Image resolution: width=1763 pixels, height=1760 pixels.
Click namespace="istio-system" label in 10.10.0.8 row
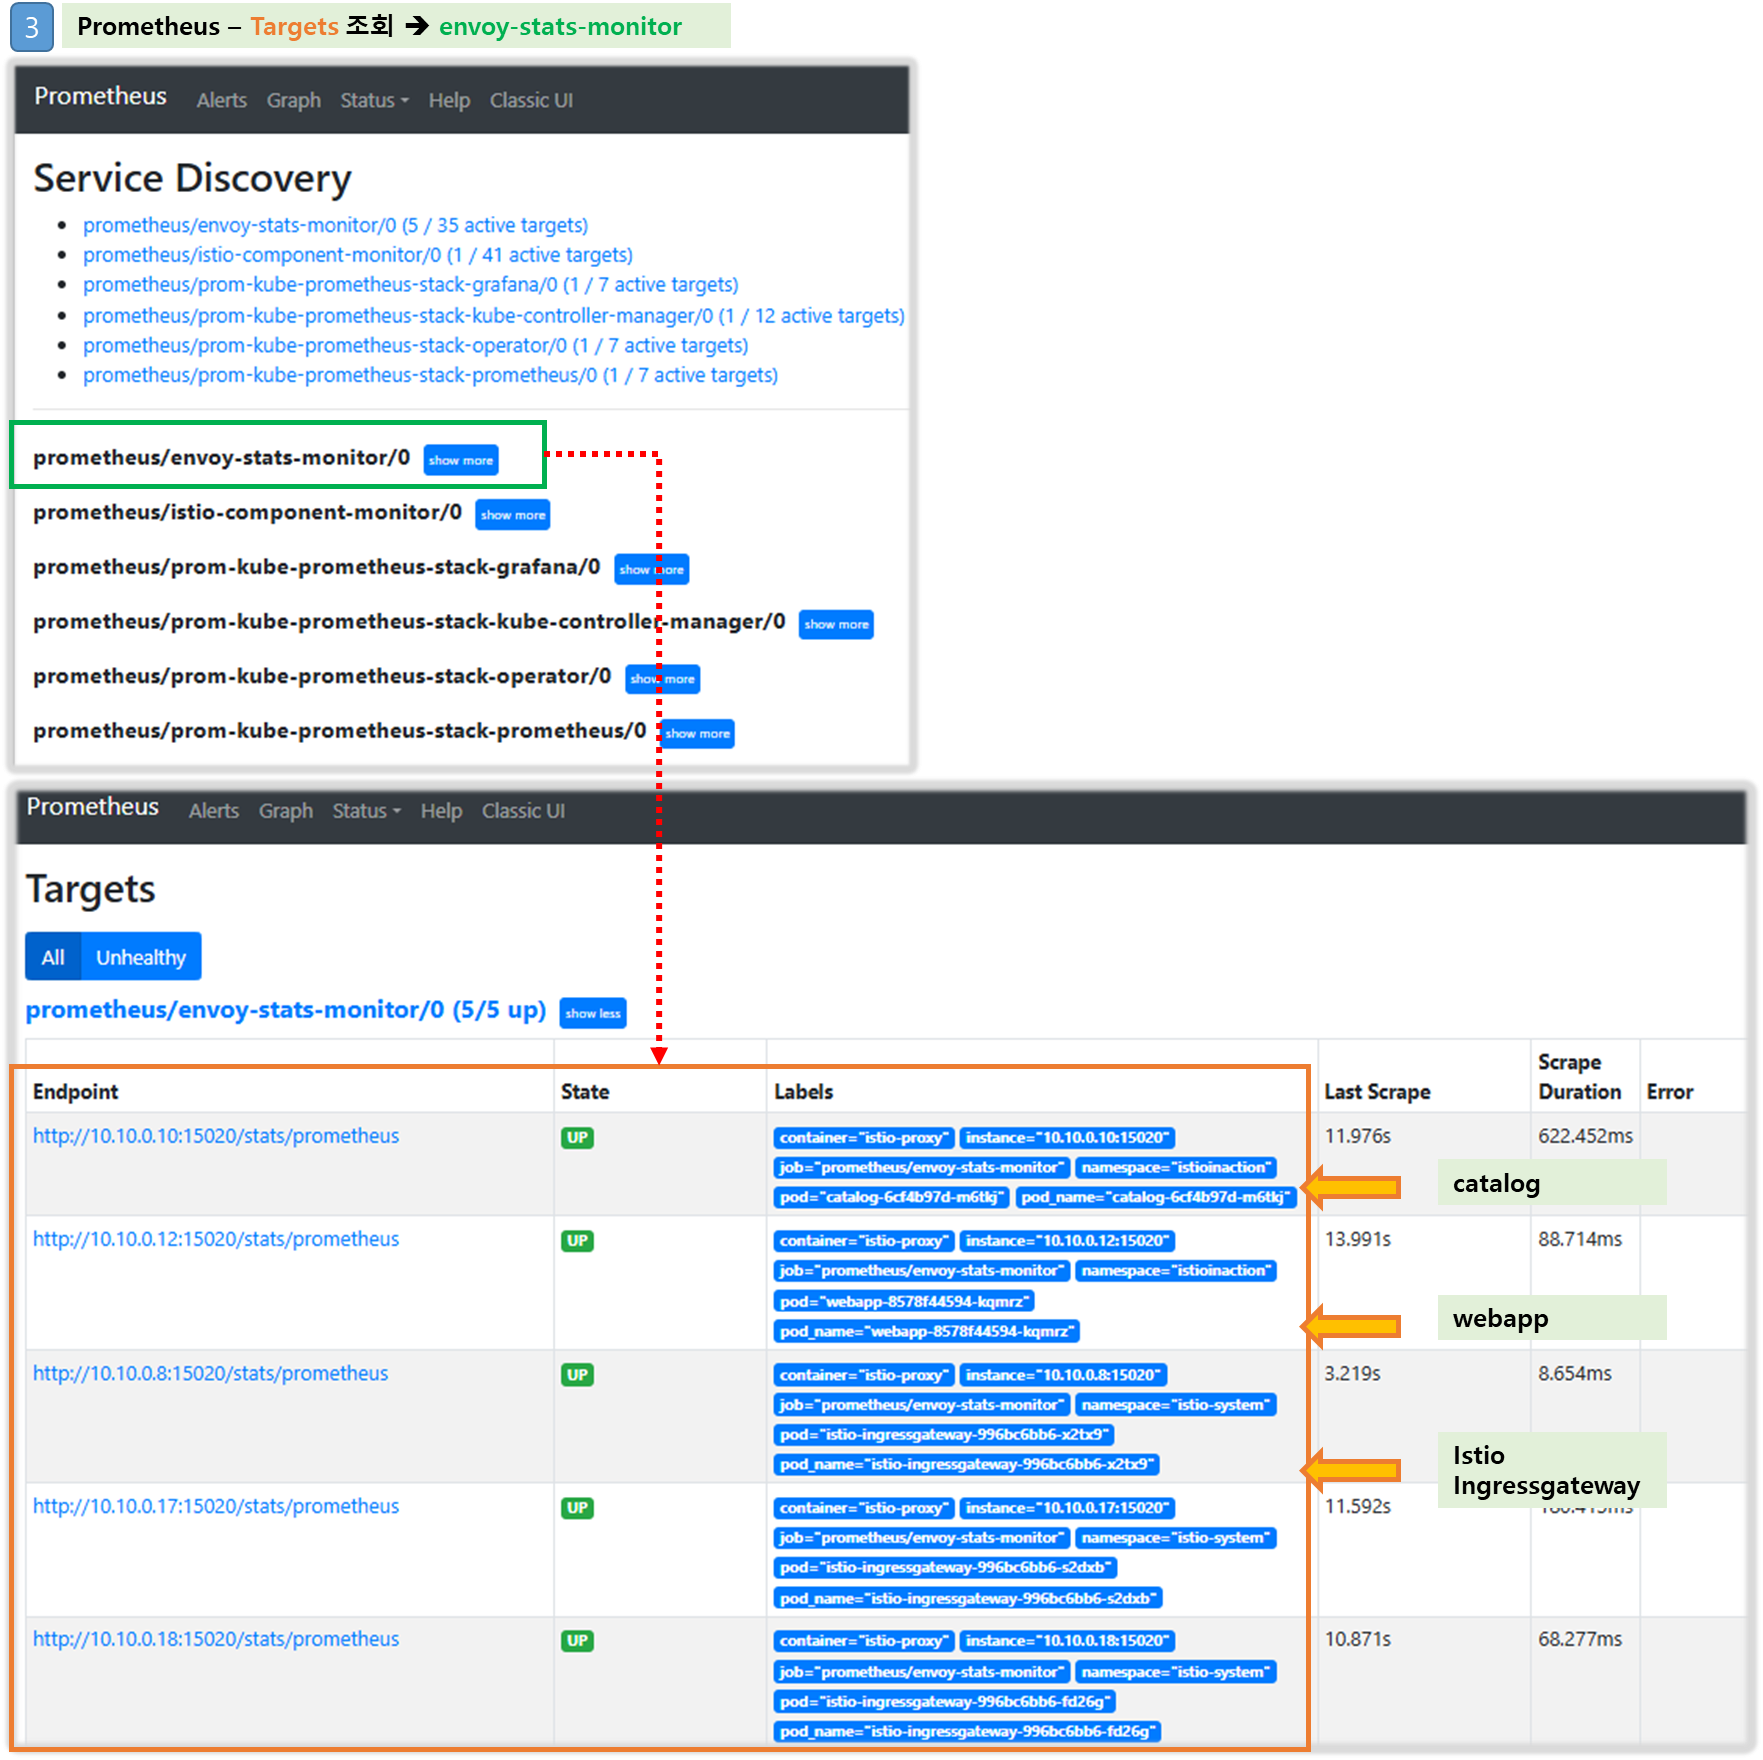1176,1405
